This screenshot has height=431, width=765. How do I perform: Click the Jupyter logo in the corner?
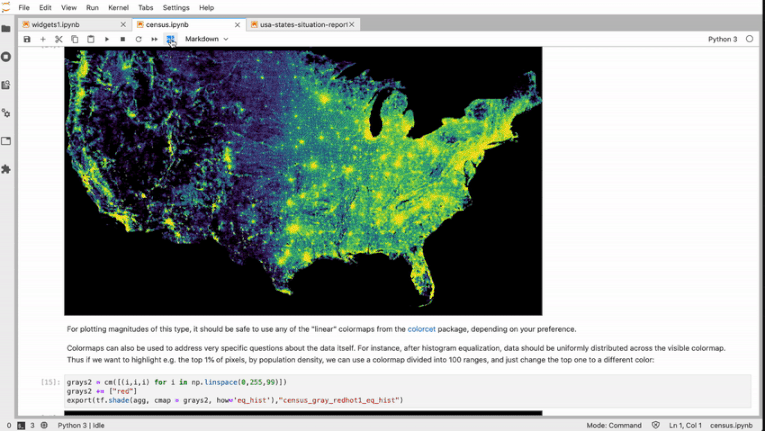pos(6,7)
